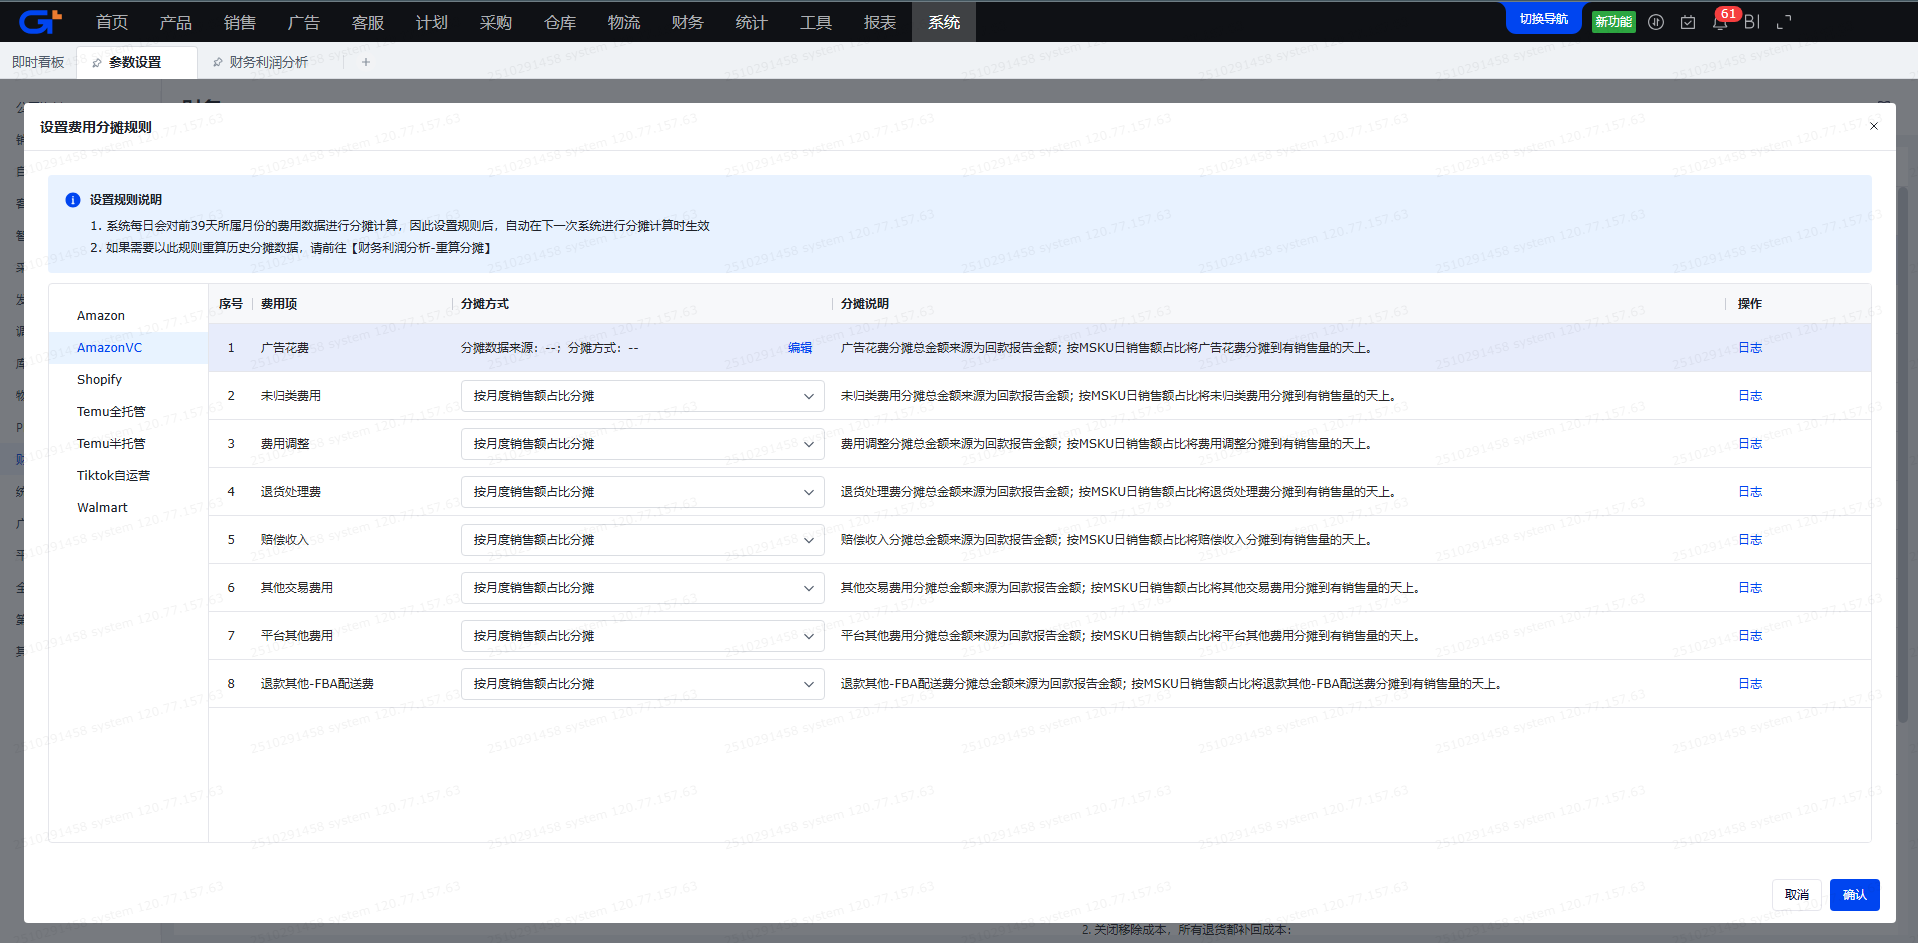Click the blue 确认 button
The image size is (1918, 943).
(x=1854, y=895)
